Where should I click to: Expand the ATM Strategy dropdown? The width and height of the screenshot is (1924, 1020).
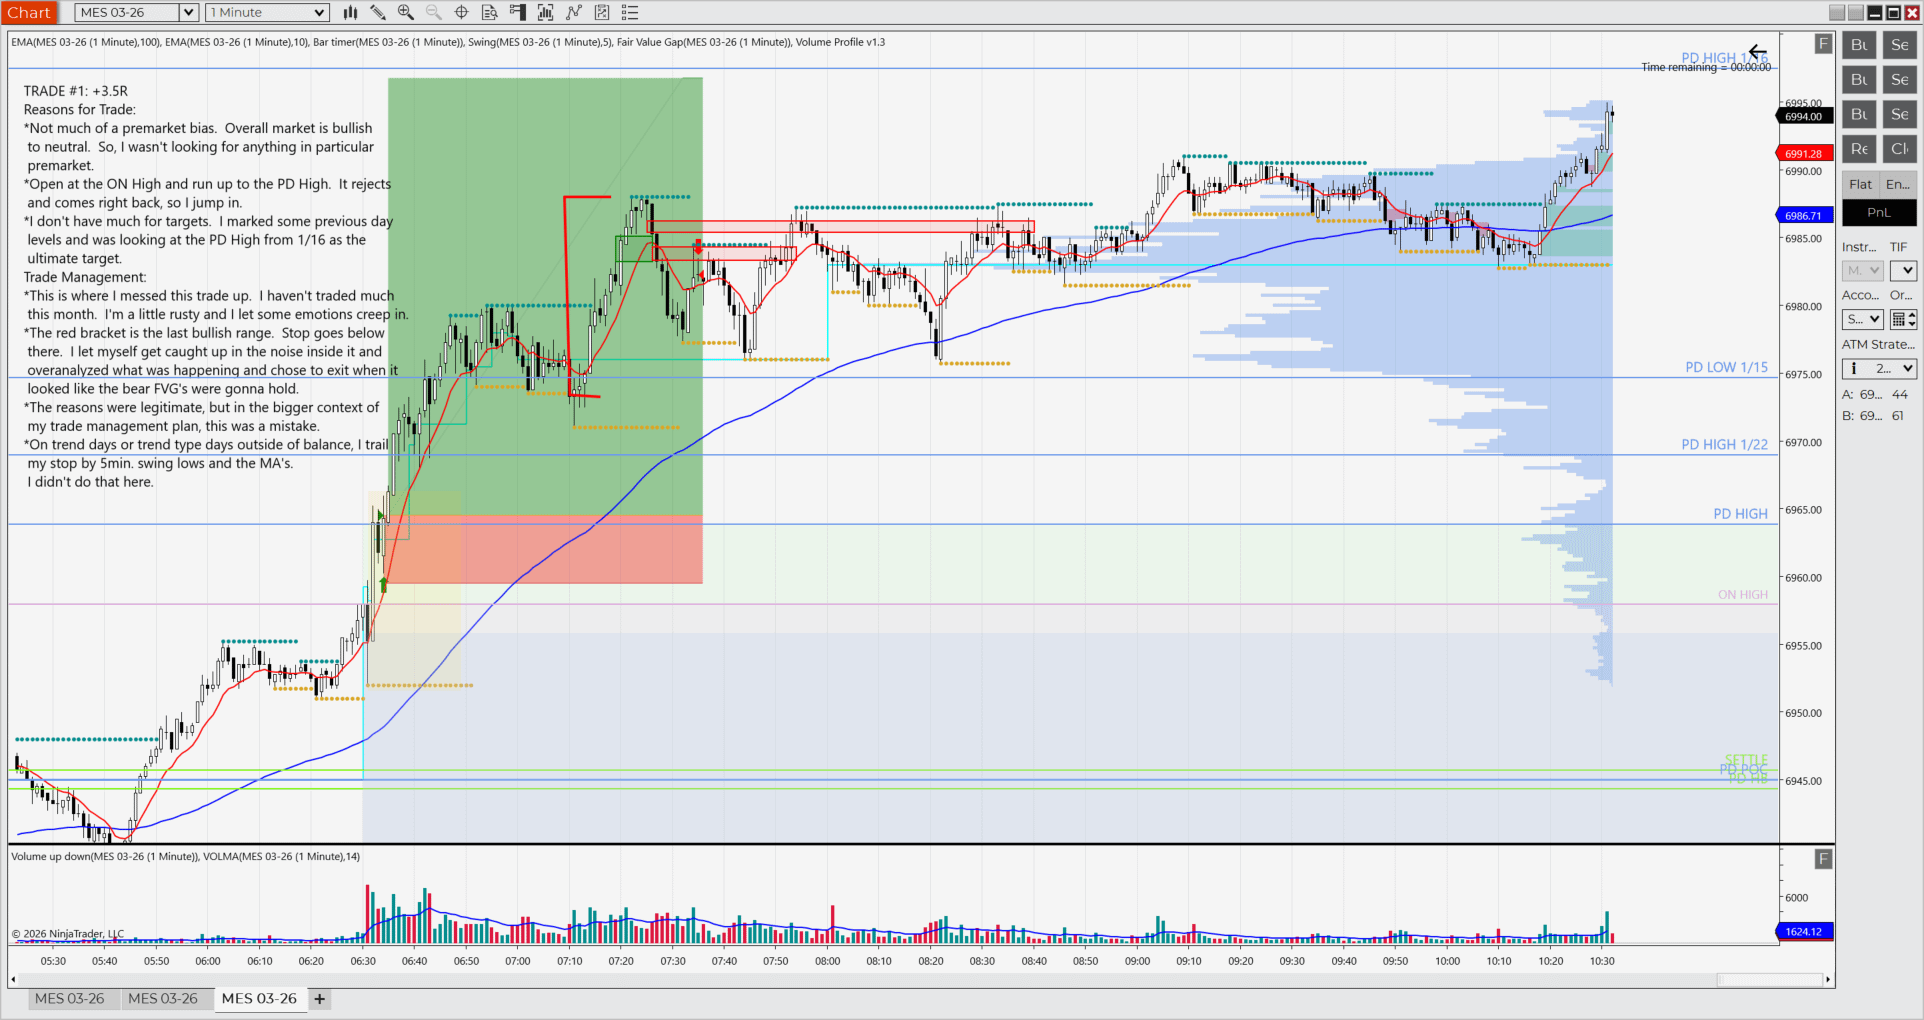pyautogui.click(x=1907, y=369)
